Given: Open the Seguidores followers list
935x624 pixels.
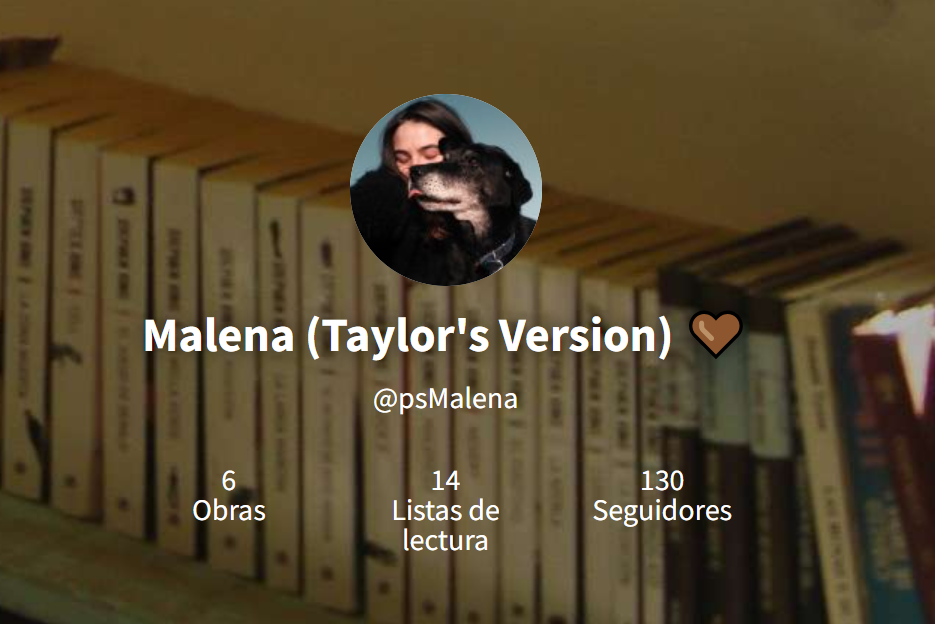Looking at the screenshot, I should pos(662,496).
